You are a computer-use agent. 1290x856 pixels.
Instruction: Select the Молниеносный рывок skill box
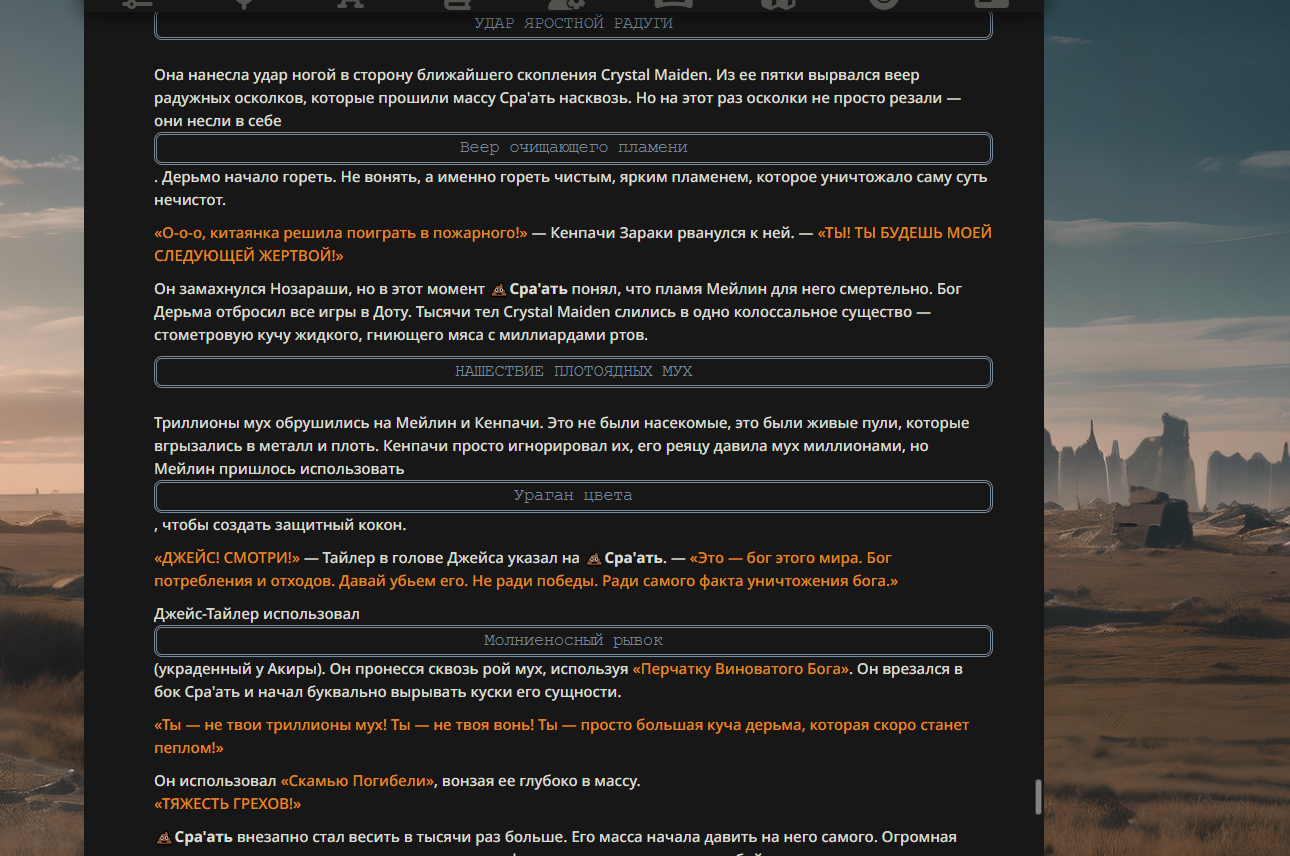tap(573, 641)
